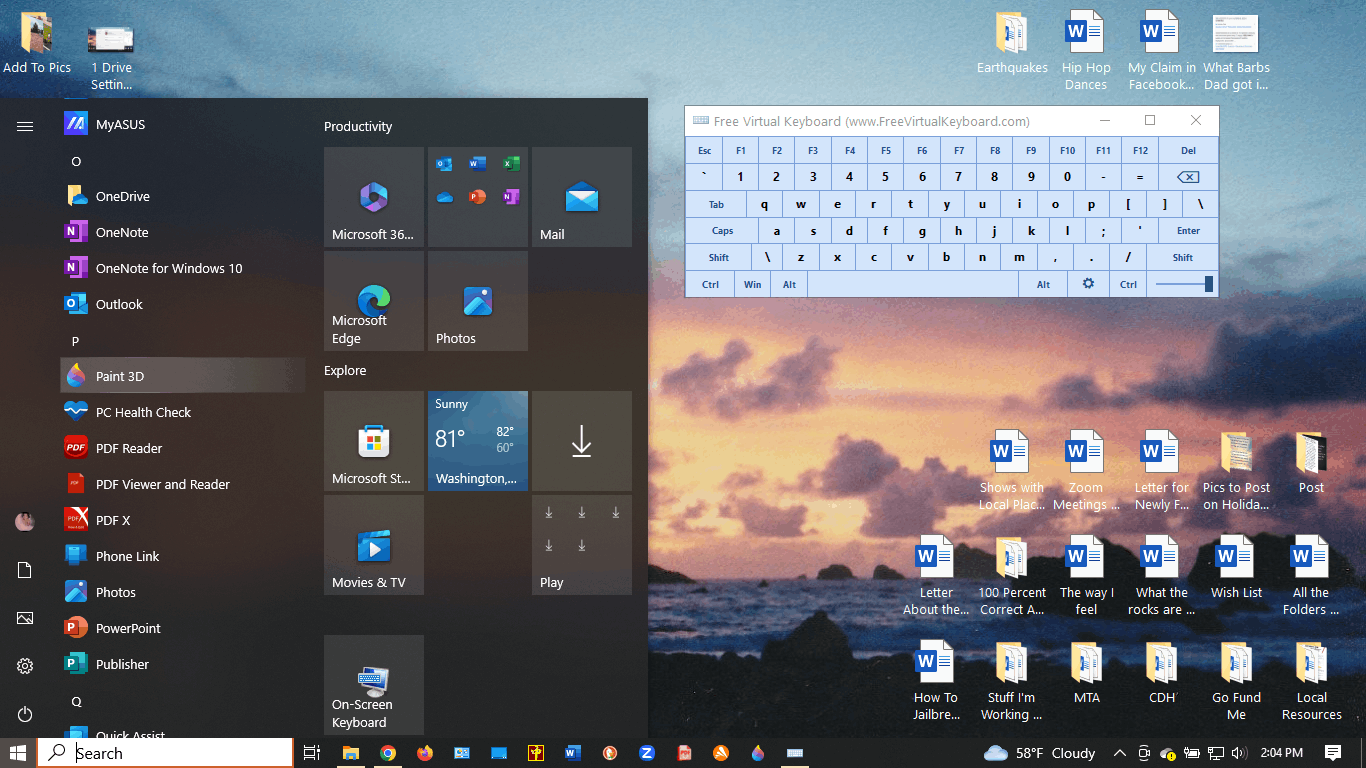
Task: Open the Play folder tile group
Action: coord(582,545)
